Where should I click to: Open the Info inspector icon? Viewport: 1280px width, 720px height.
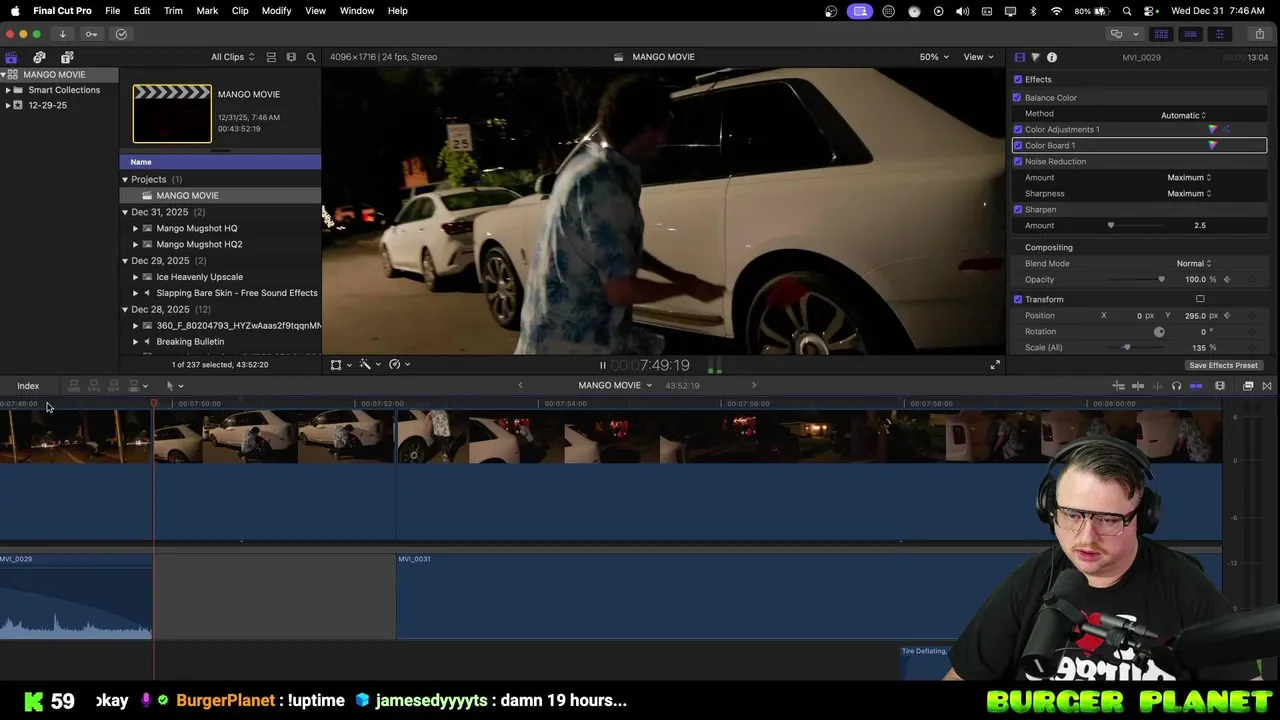(x=1052, y=57)
